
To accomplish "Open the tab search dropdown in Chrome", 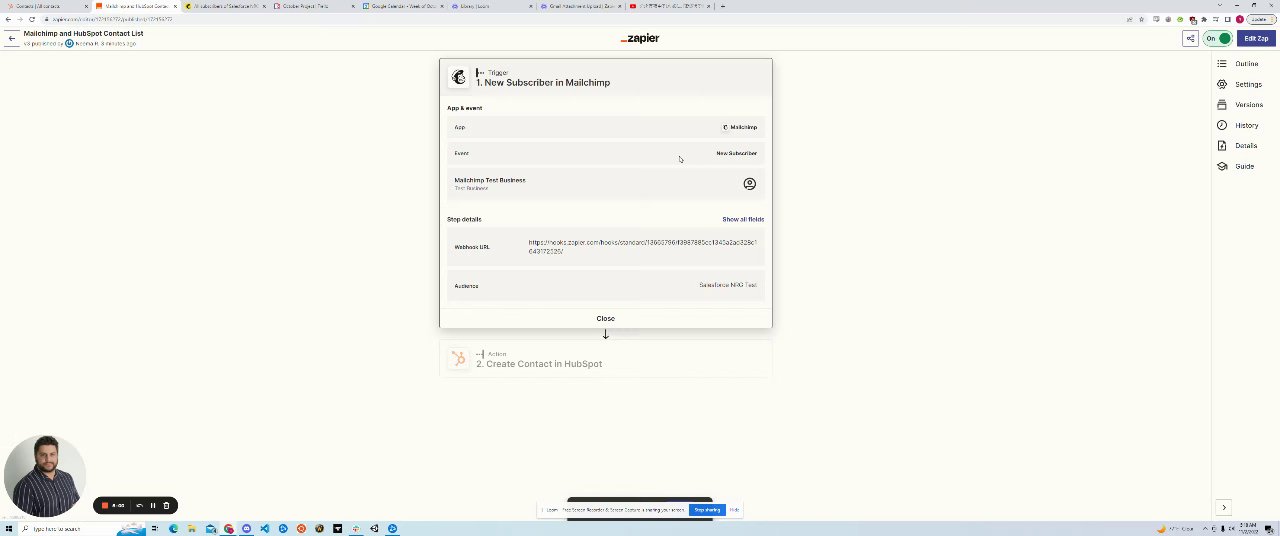I will coord(1221,6).
